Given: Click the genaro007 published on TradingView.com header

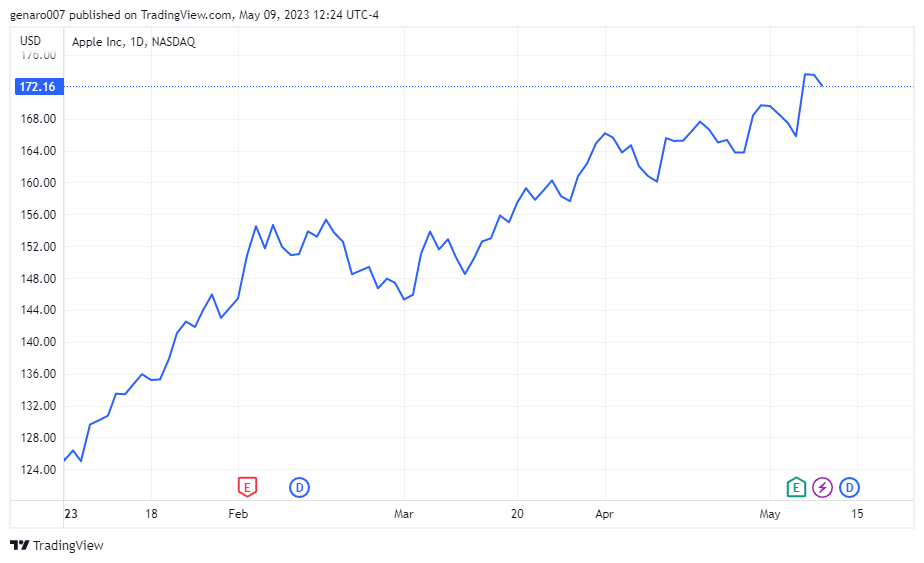Looking at the screenshot, I should click(194, 15).
